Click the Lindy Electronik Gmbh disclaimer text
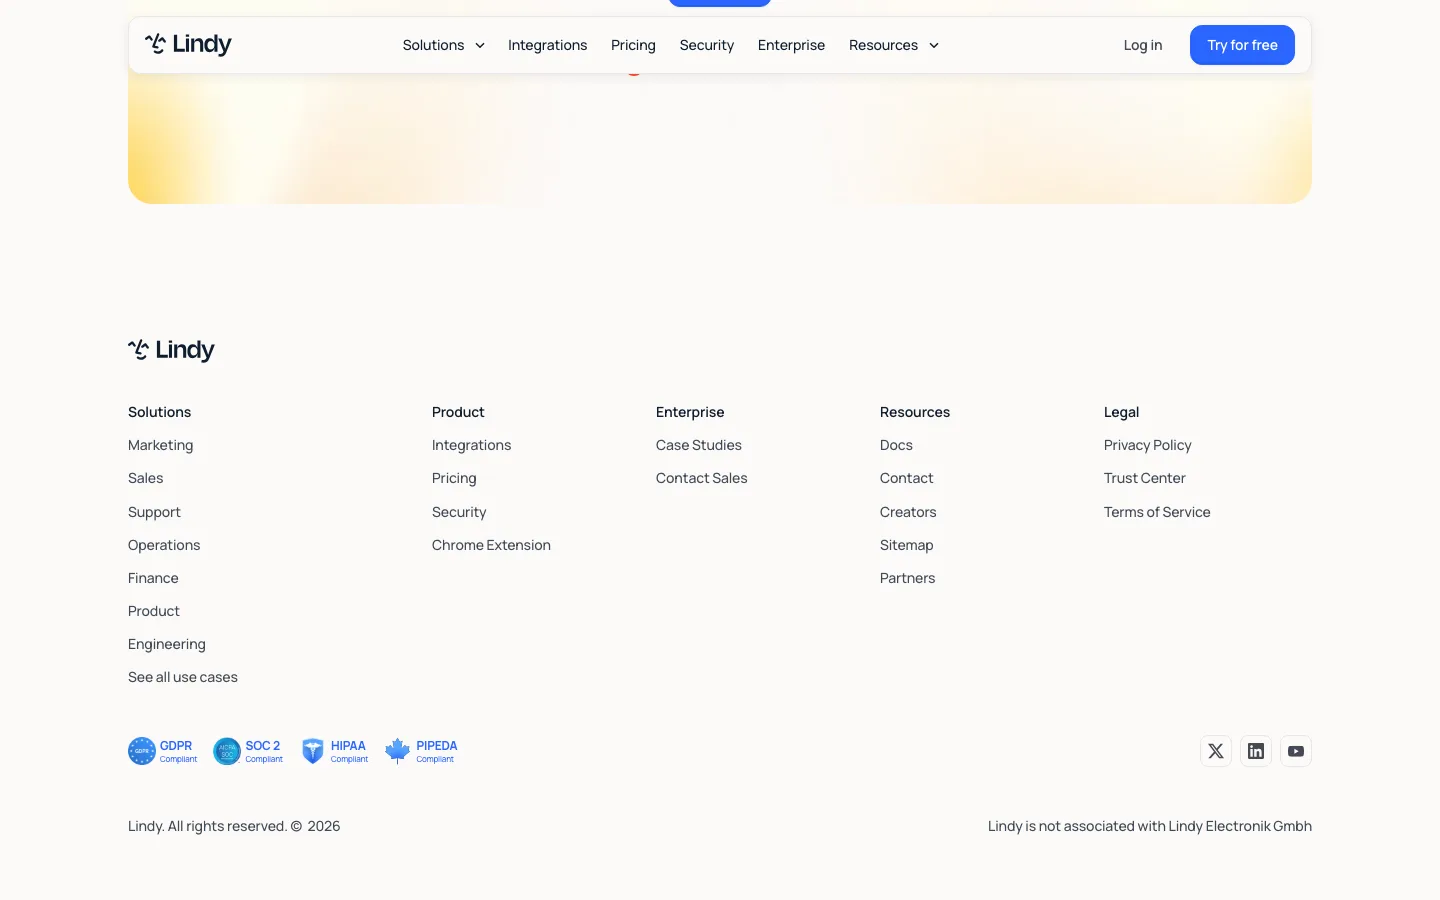Image resolution: width=1440 pixels, height=900 pixels. [1150, 826]
